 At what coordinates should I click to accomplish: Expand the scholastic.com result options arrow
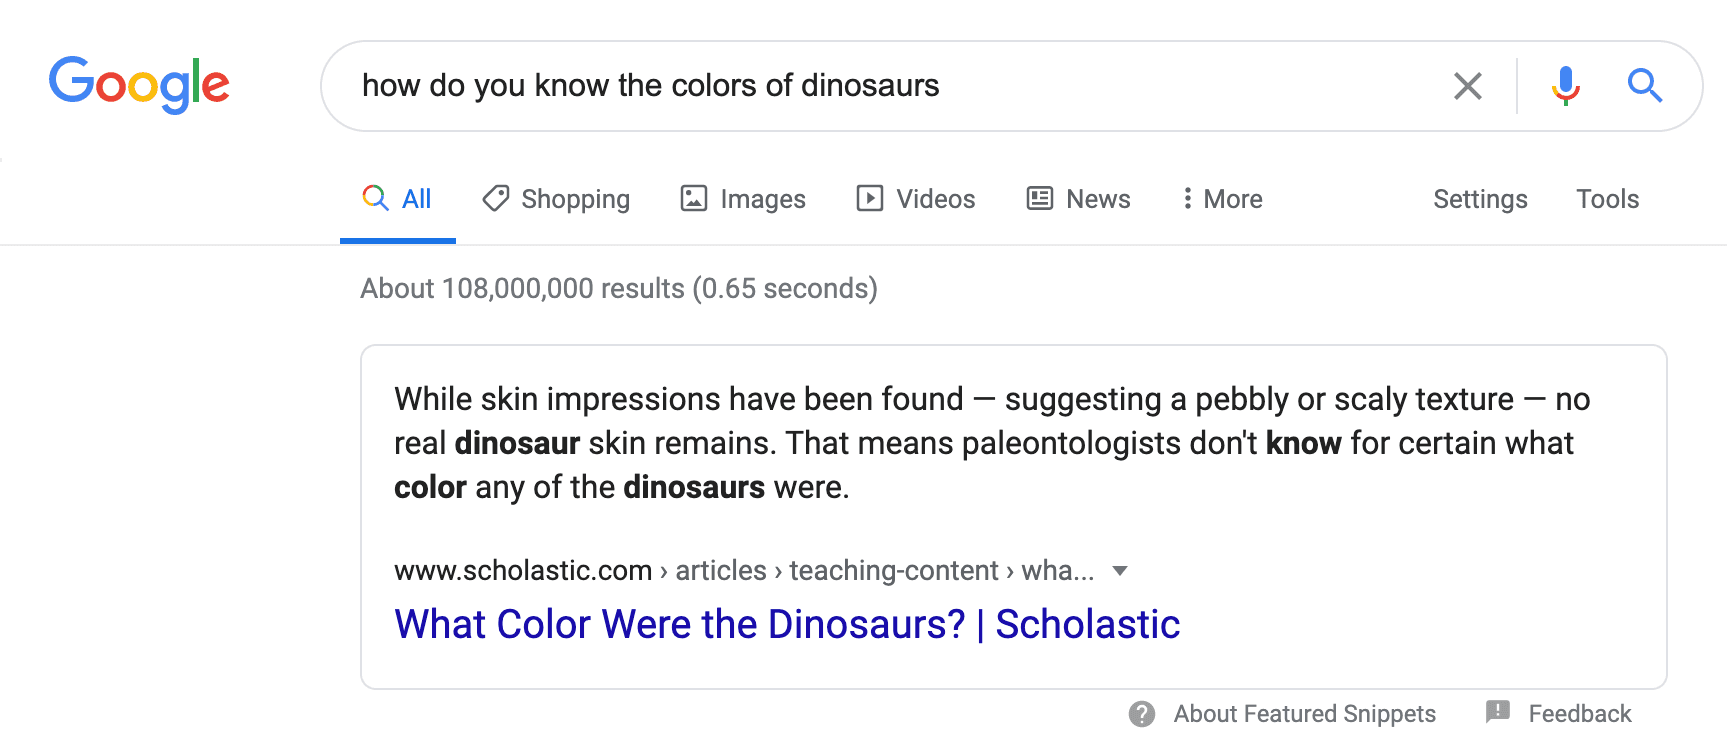(1120, 571)
